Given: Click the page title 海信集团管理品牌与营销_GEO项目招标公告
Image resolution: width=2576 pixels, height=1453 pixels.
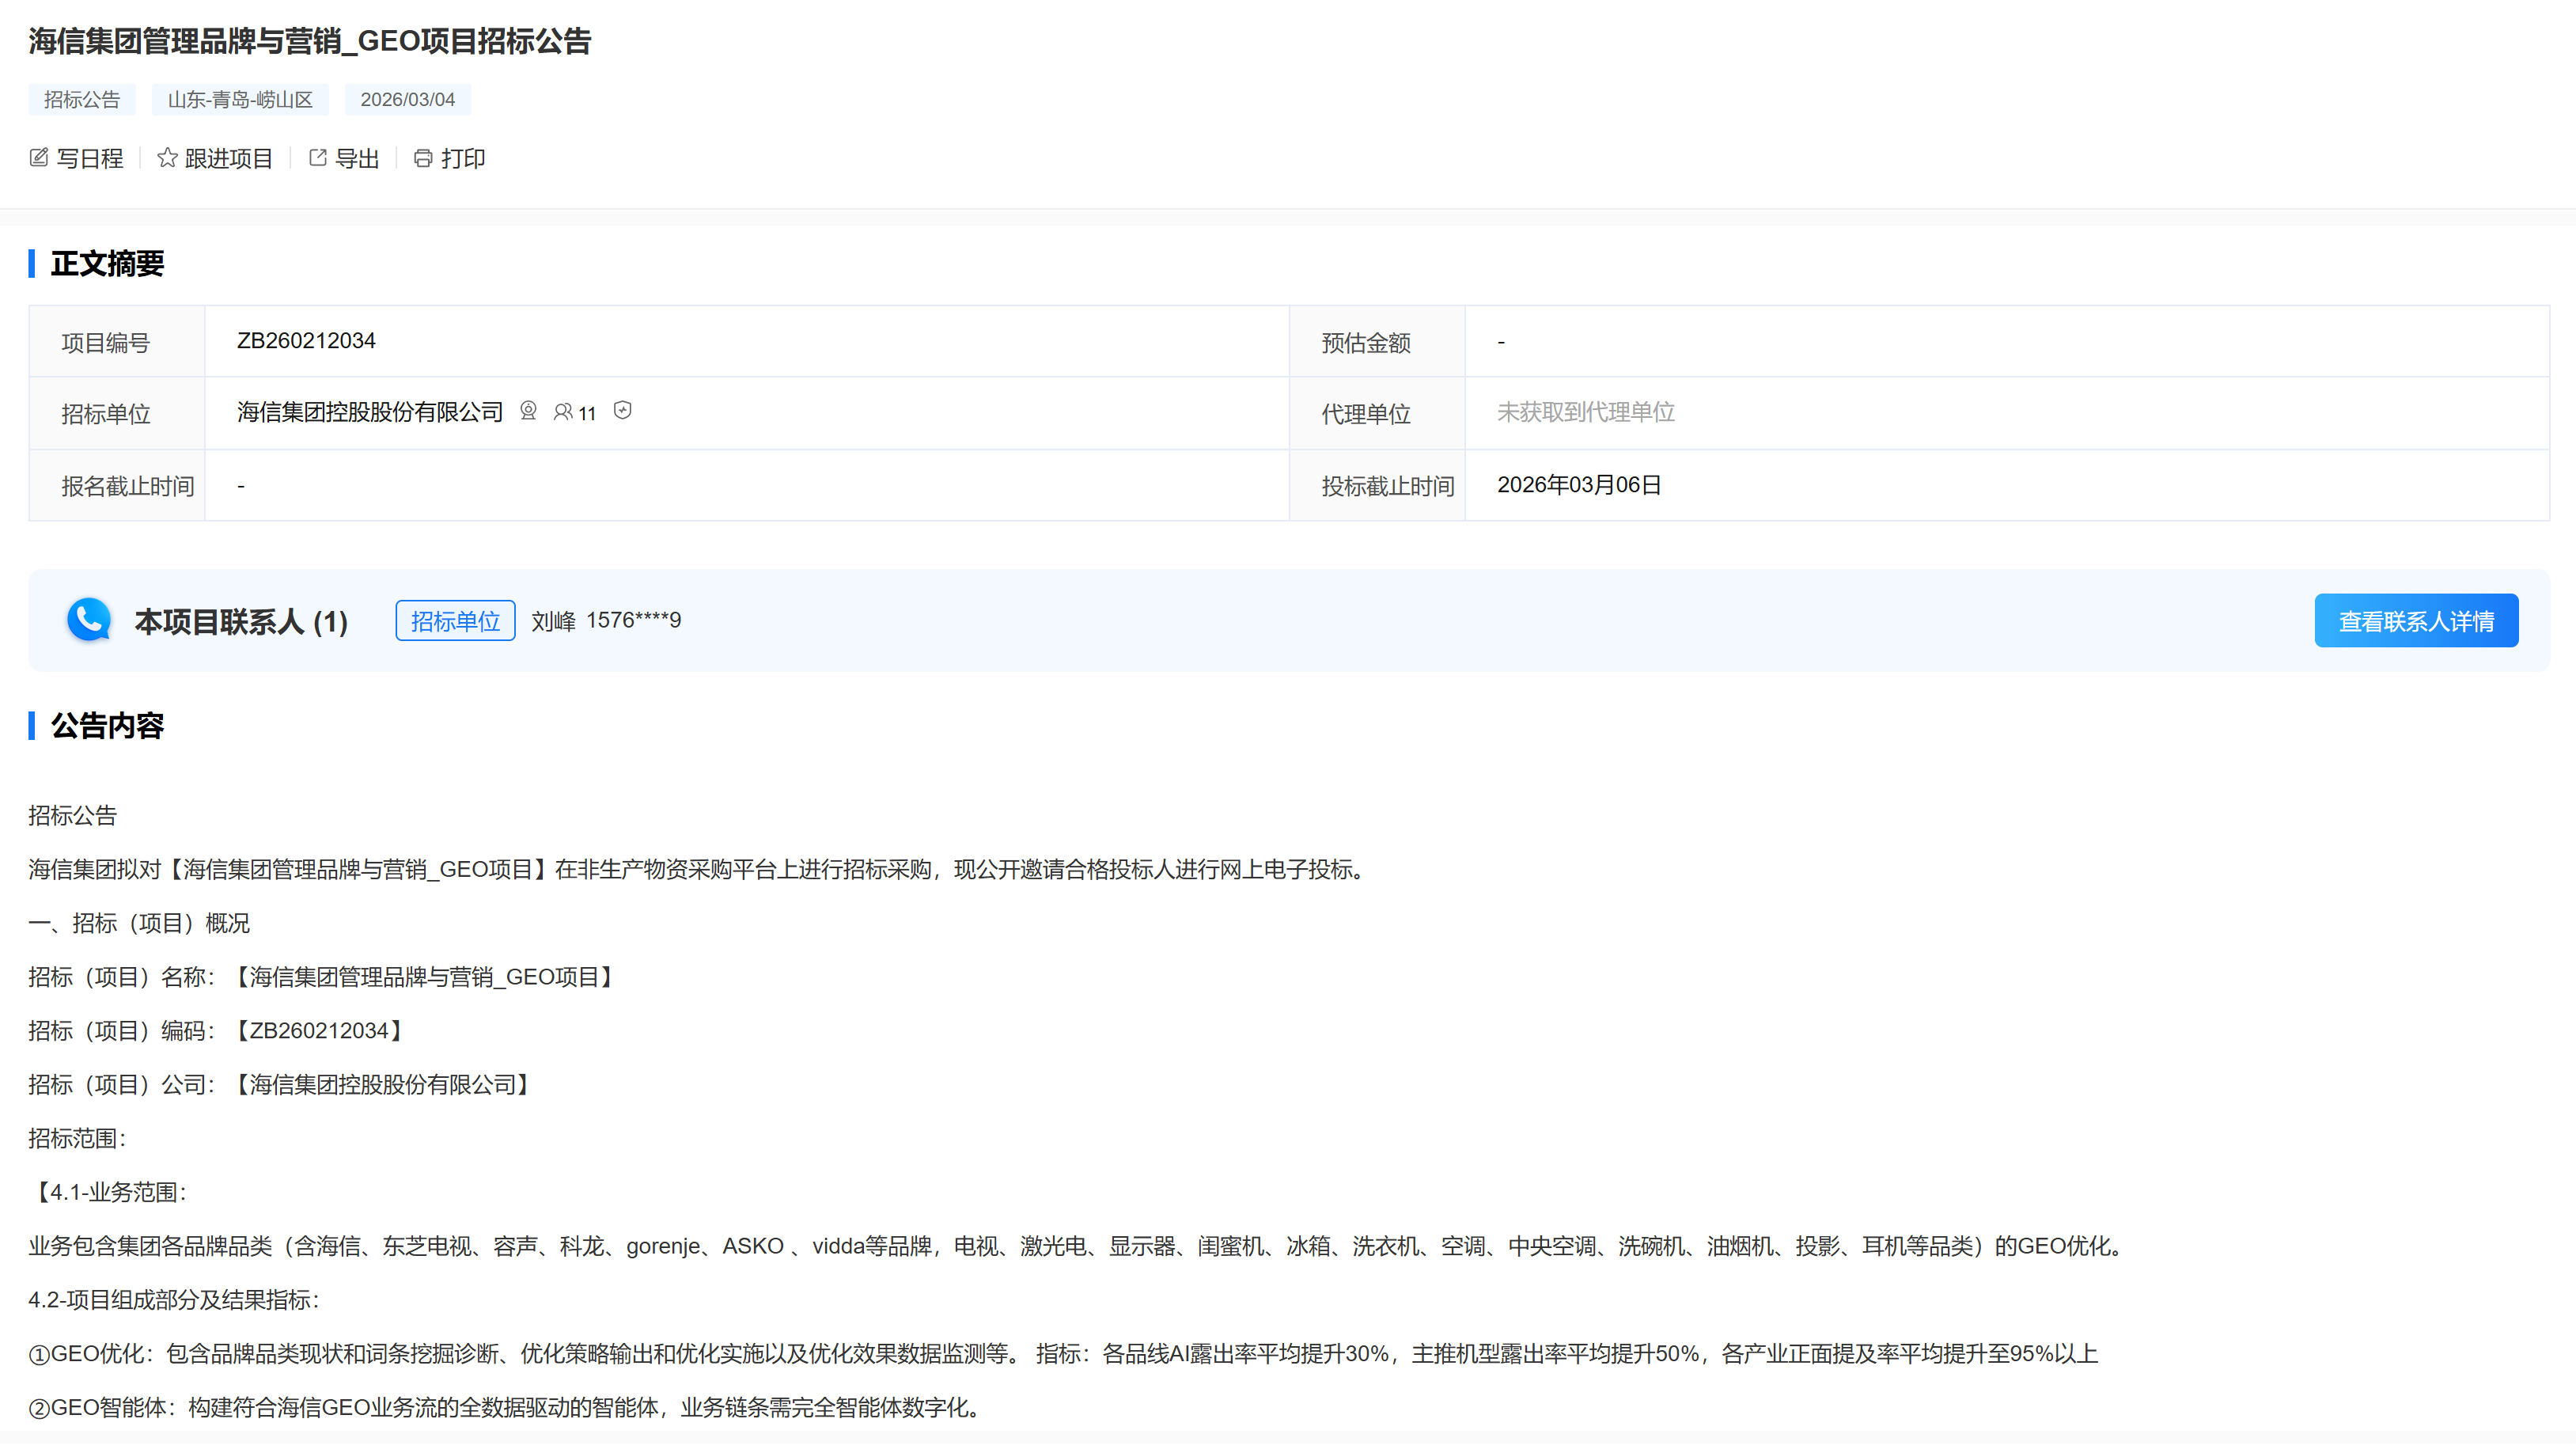Looking at the screenshot, I should click(310, 41).
